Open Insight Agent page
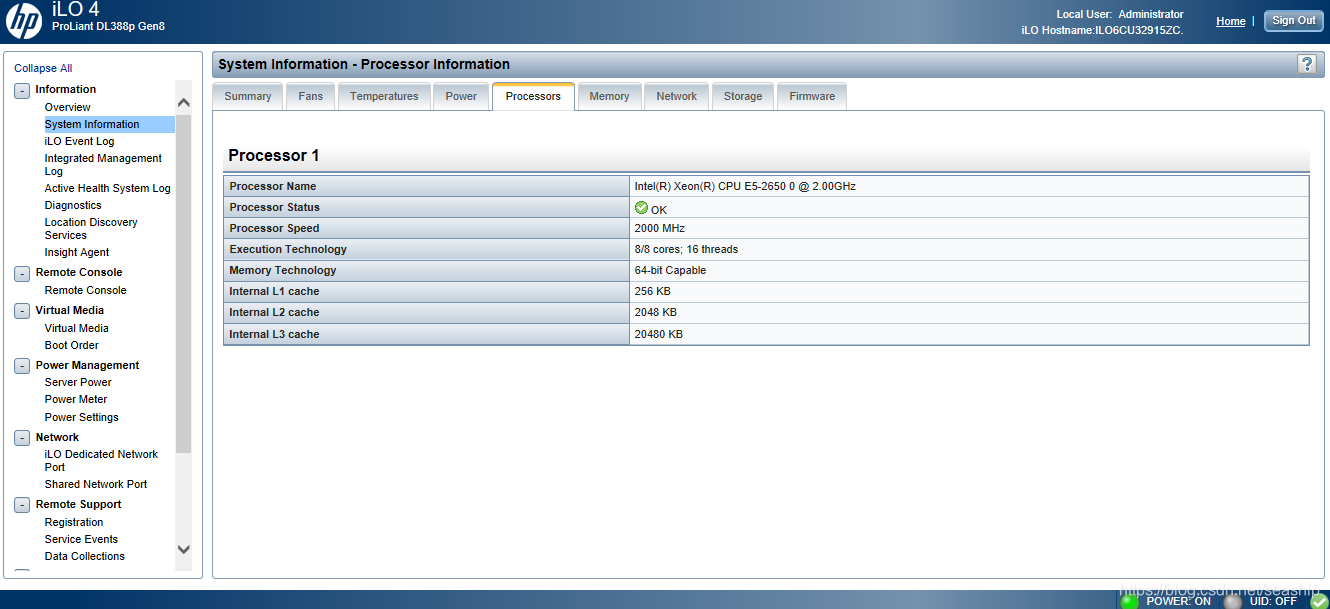Image resolution: width=1330 pixels, height=609 pixels. 77,252
